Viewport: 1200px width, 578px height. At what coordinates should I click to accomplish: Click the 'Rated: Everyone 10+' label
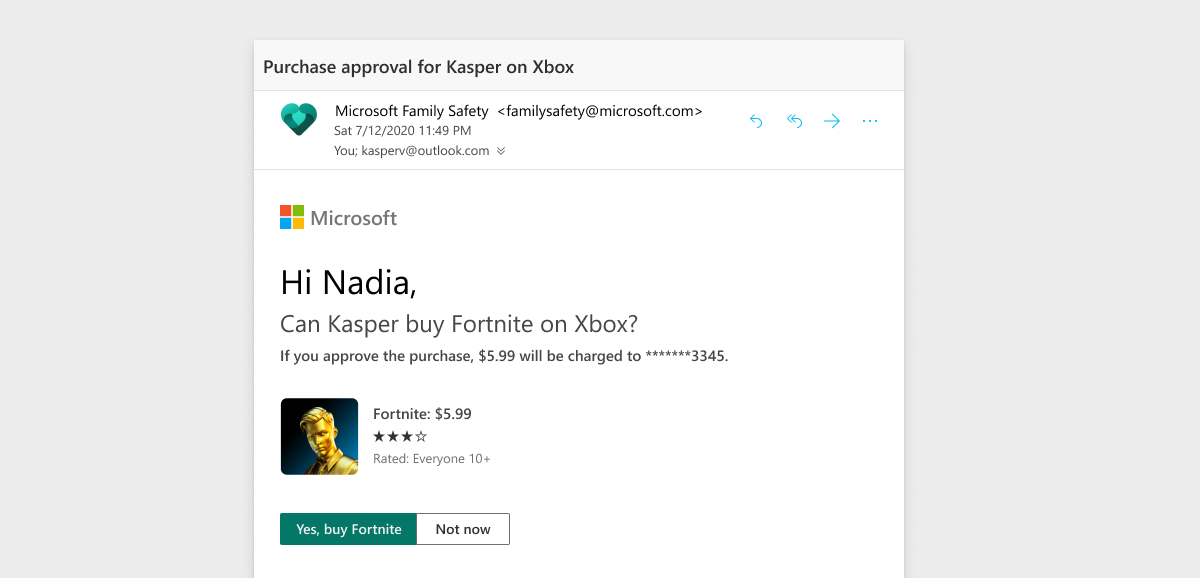[x=431, y=458]
